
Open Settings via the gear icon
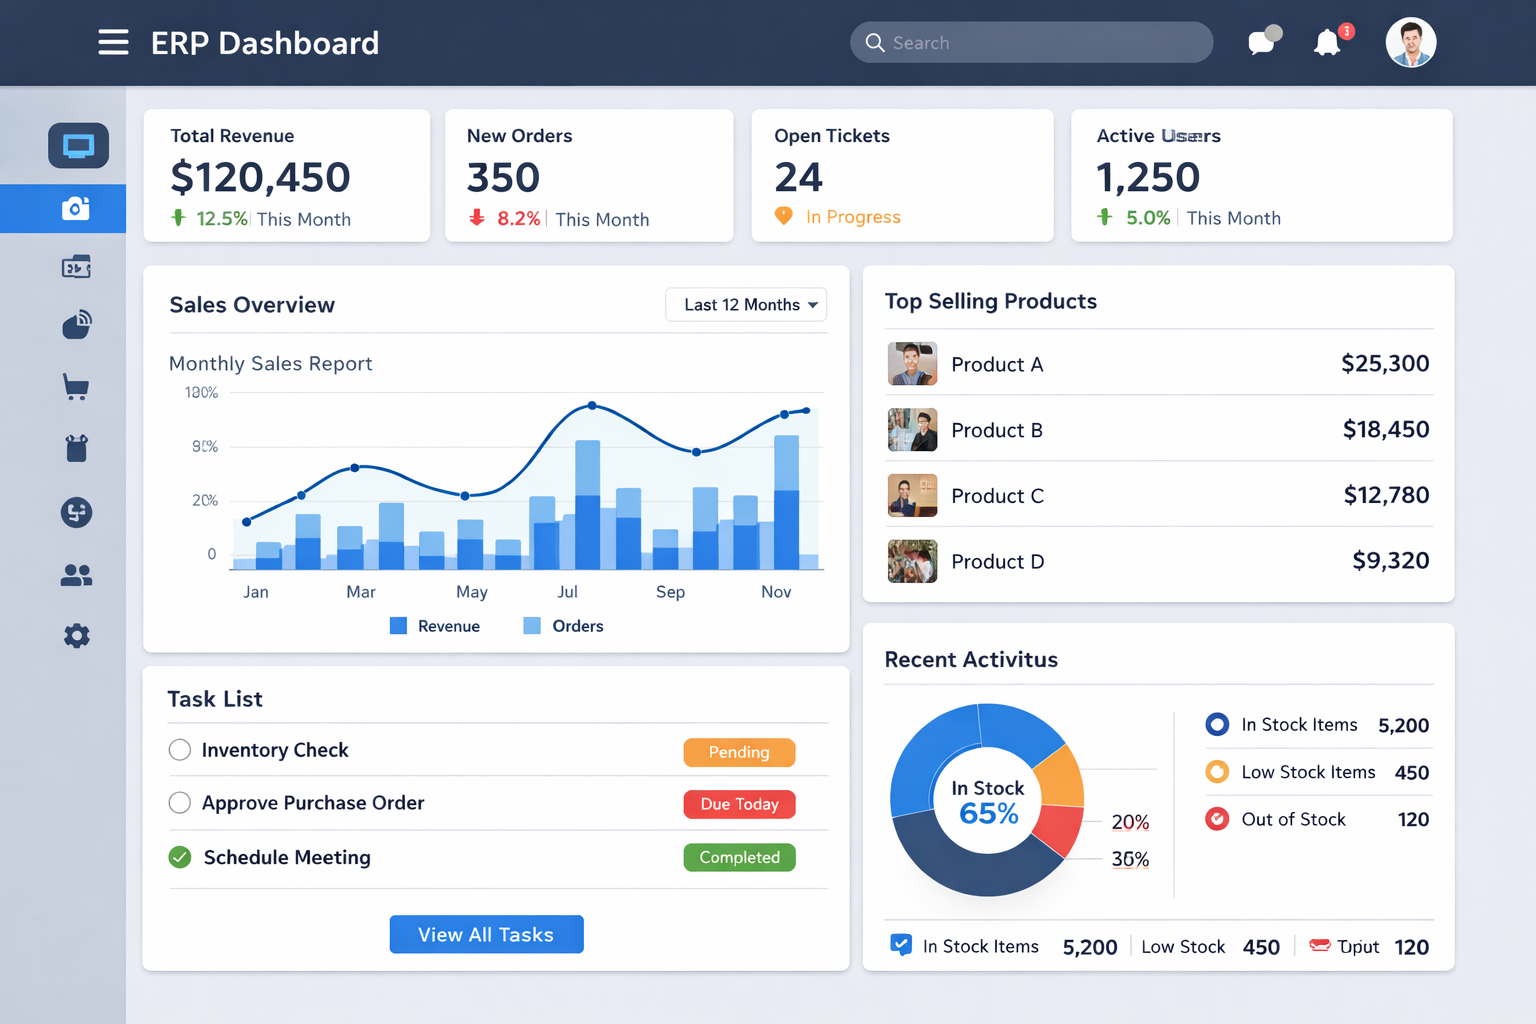click(77, 635)
